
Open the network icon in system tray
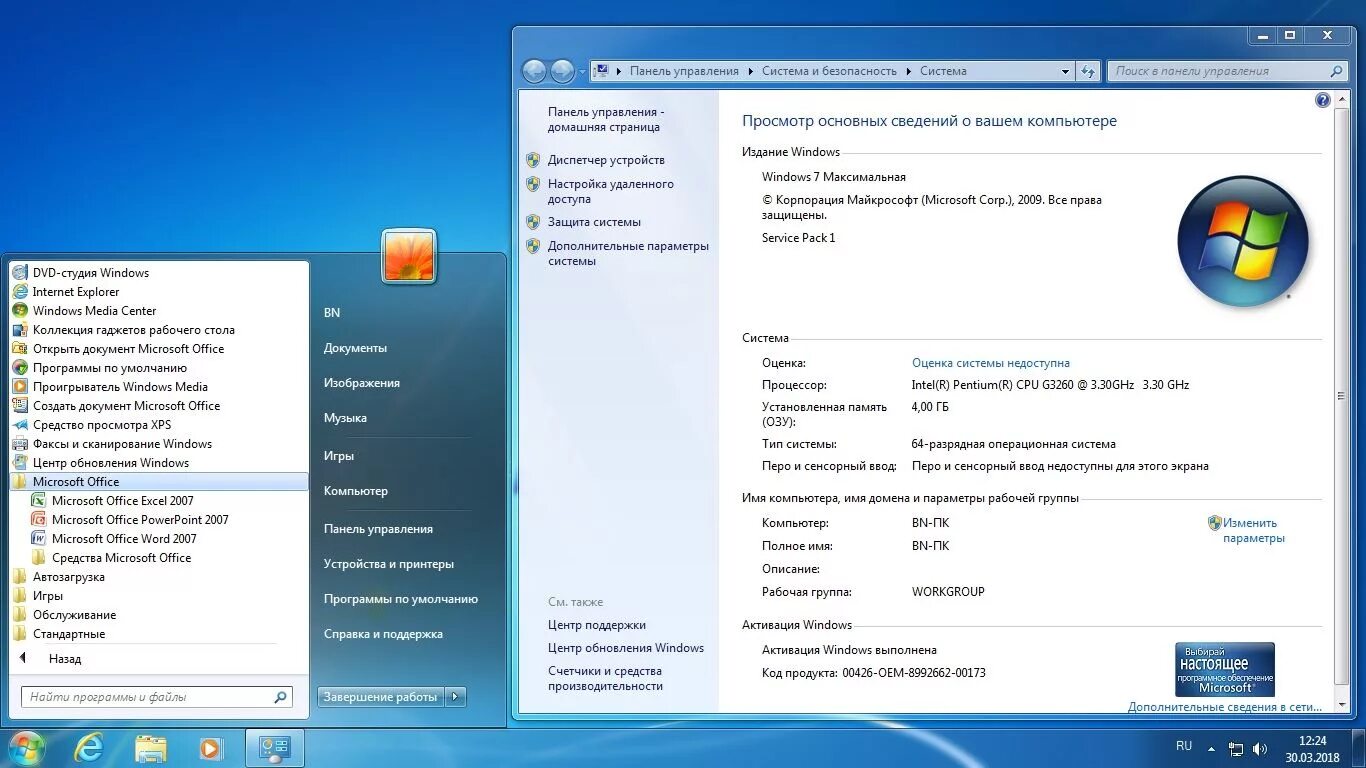(x=1236, y=749)
